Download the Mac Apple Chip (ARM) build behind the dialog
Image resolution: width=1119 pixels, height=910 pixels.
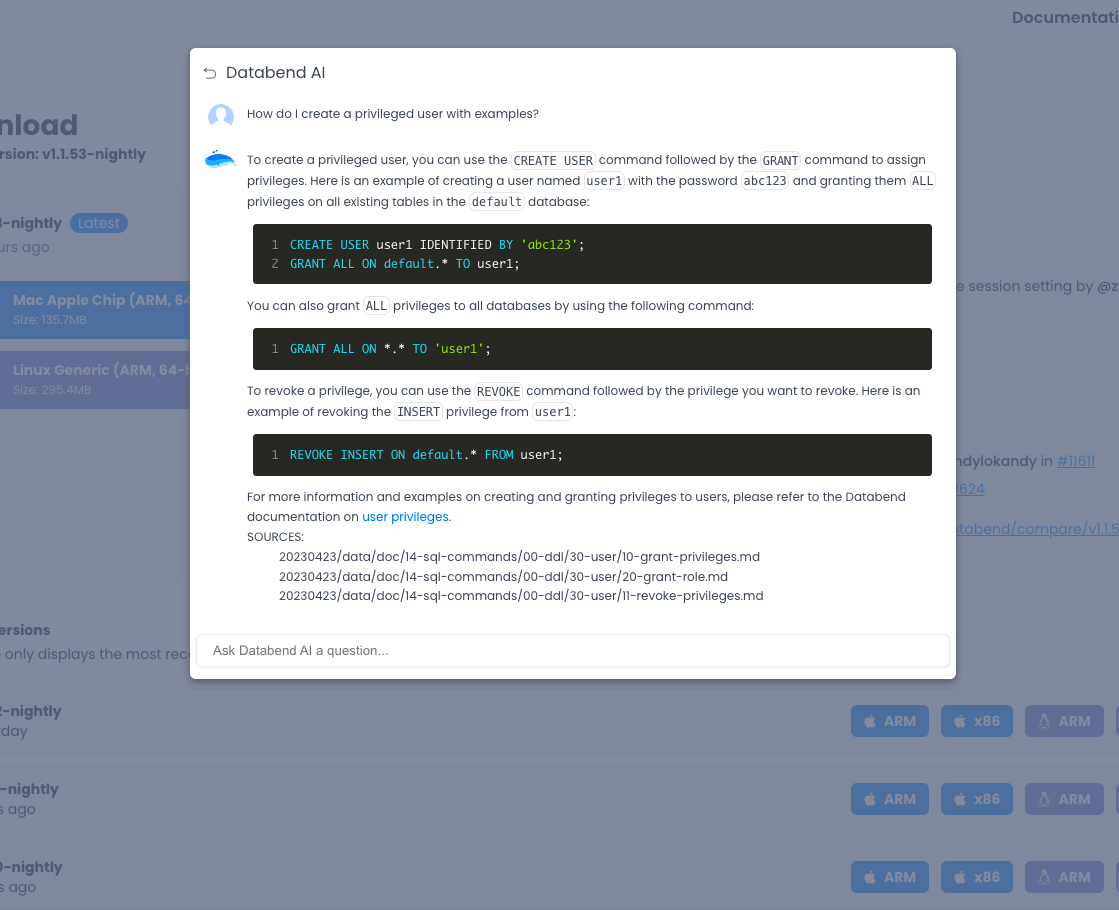point(95,310)
